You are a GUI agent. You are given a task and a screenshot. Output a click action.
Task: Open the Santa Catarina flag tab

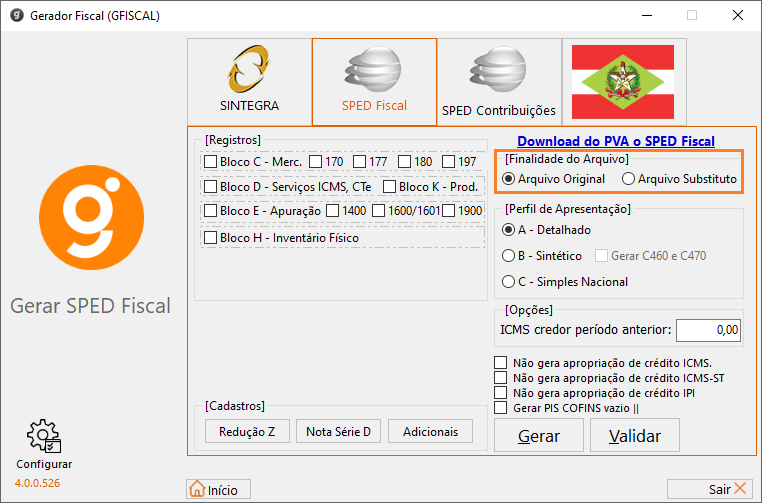click(x=624, y=82)
